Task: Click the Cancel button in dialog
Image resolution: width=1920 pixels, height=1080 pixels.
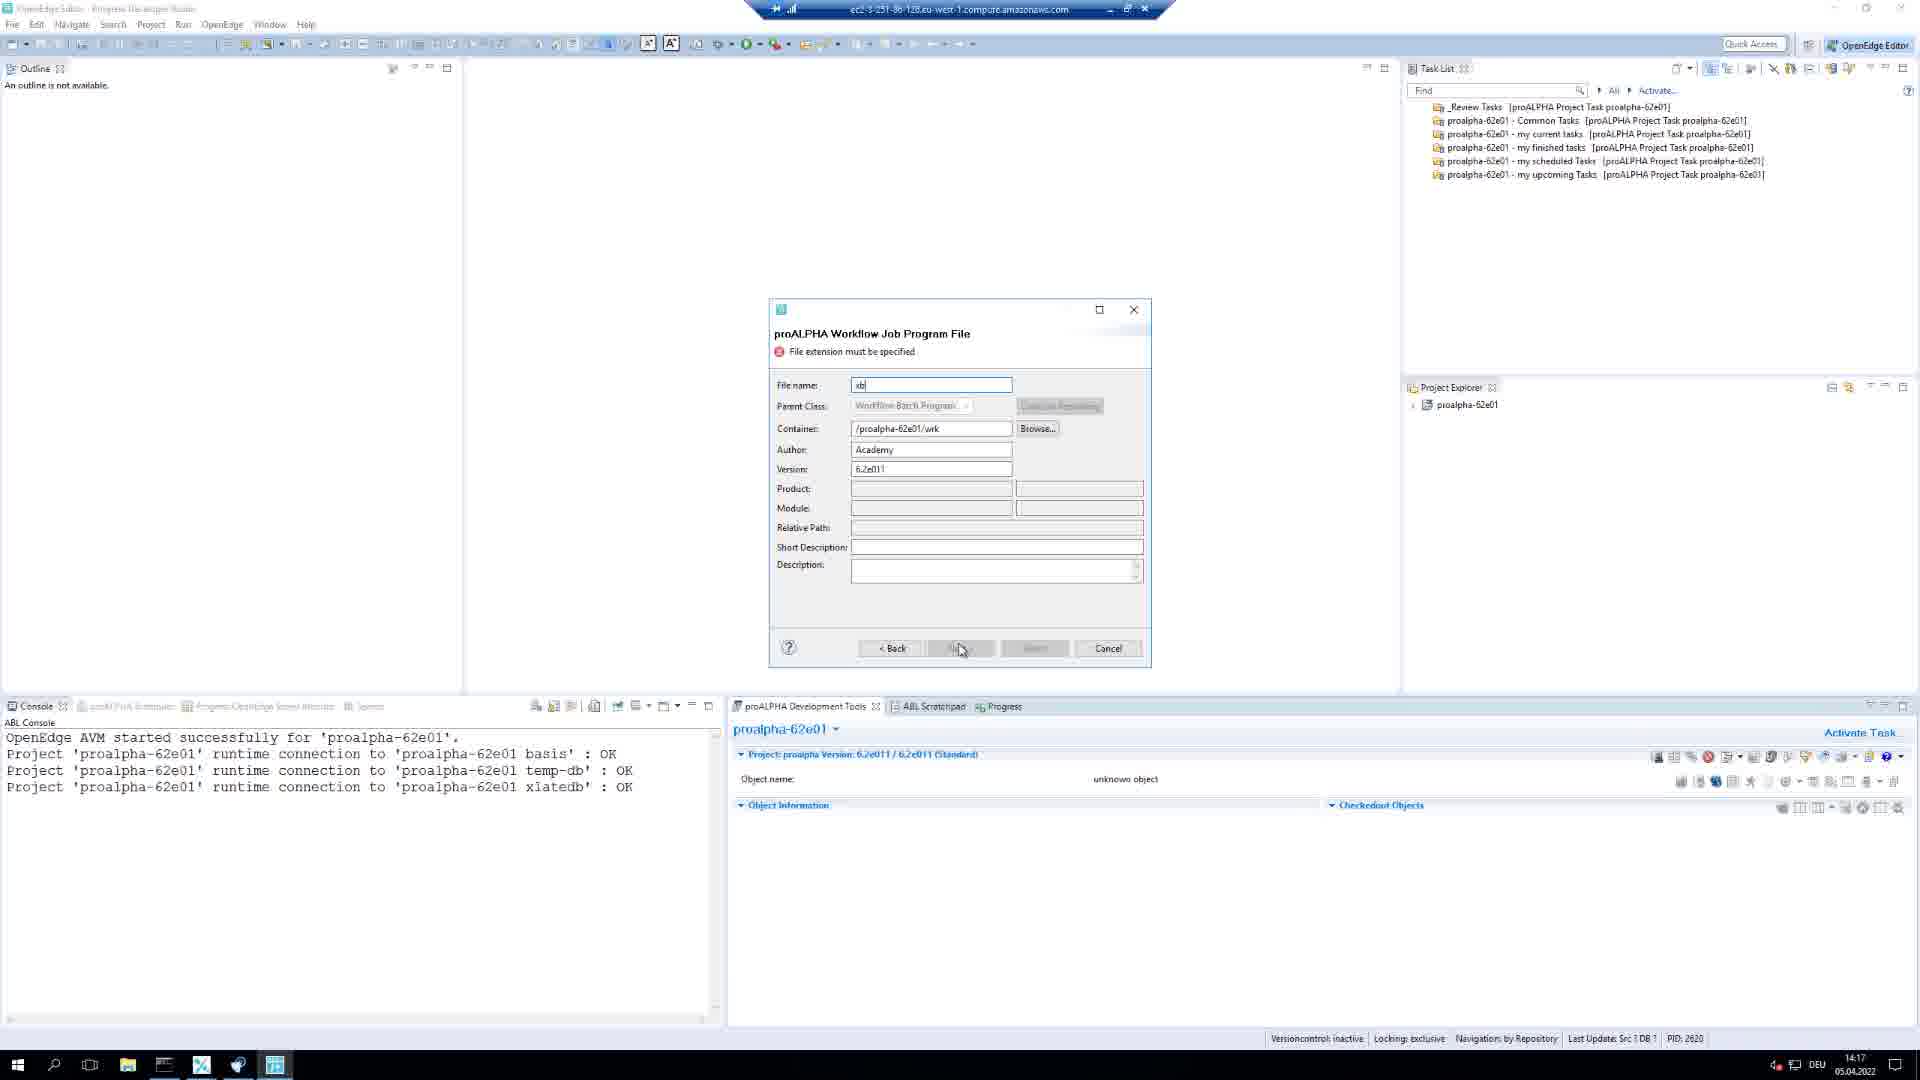Action: (x=1108, y=649)
